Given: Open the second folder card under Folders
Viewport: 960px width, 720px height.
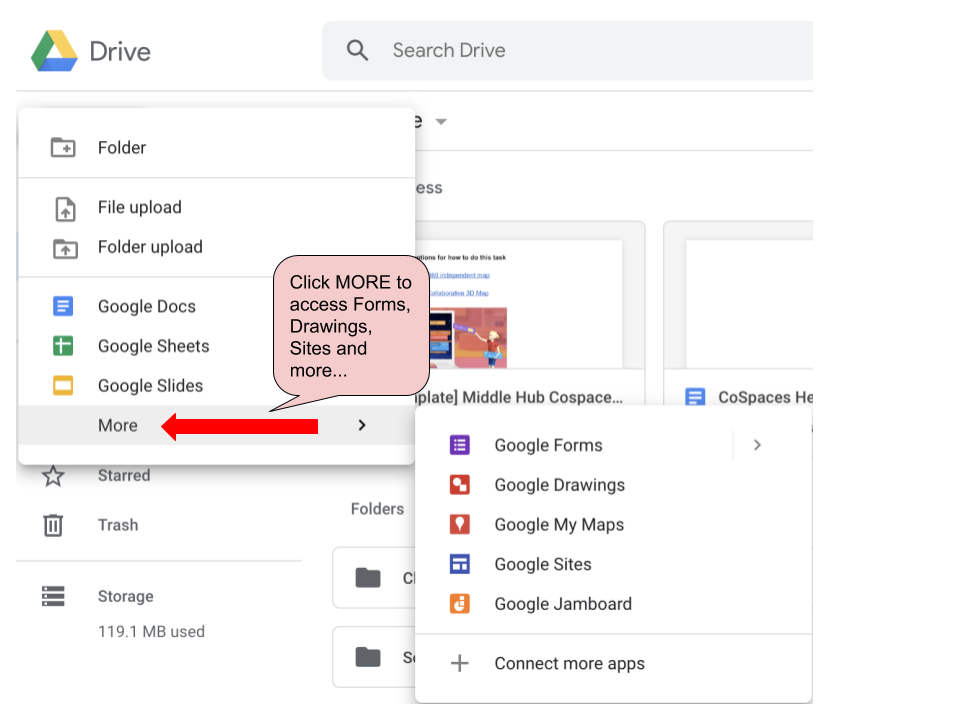Looking at the screenshot, I should [374, 657].
